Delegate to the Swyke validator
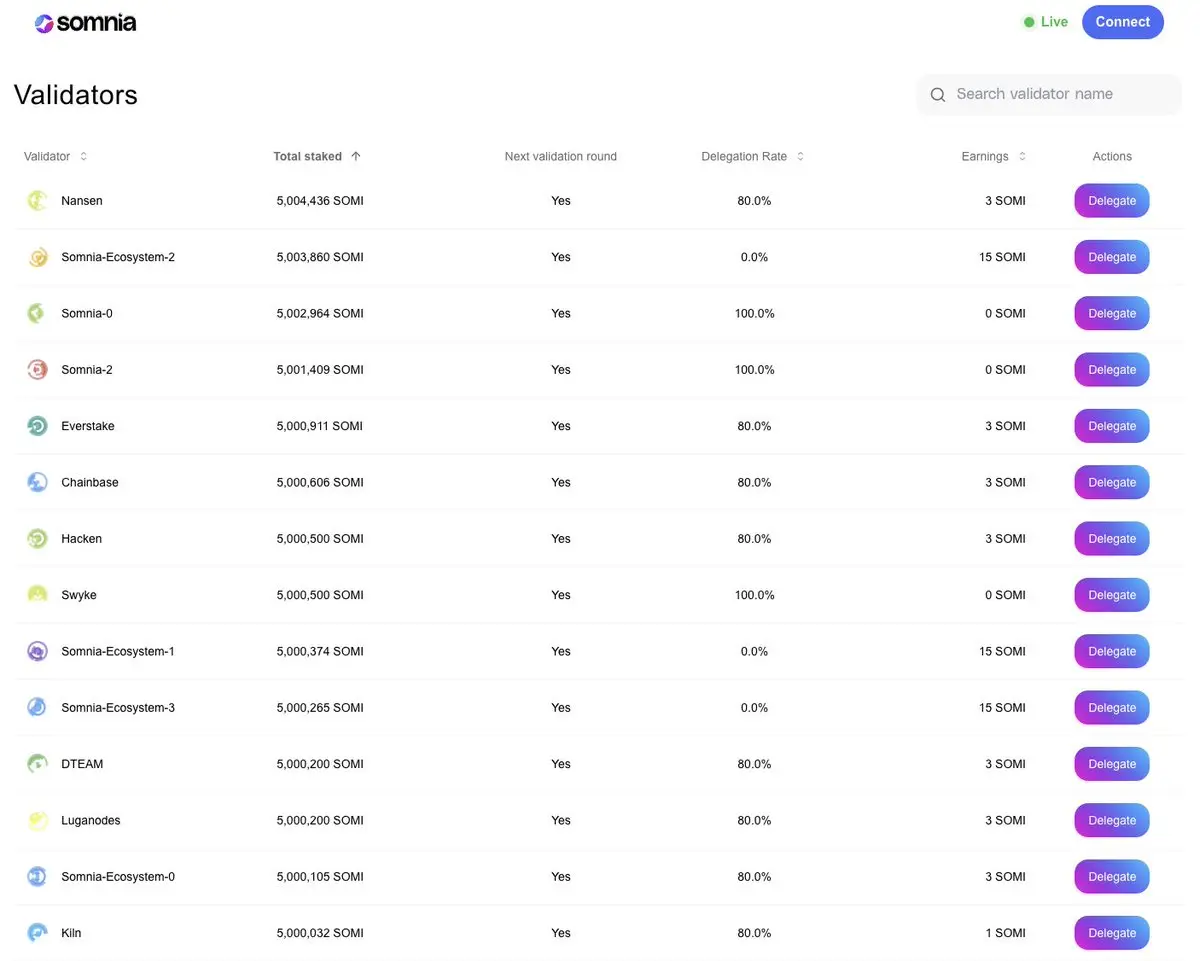Screen dimensions: 1200x961 coord(1112,595)
